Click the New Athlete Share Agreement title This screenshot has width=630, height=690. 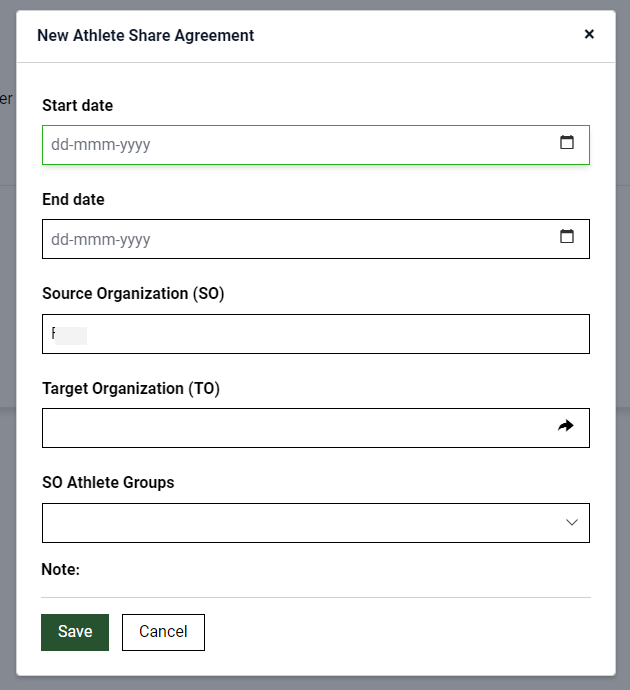146,35
